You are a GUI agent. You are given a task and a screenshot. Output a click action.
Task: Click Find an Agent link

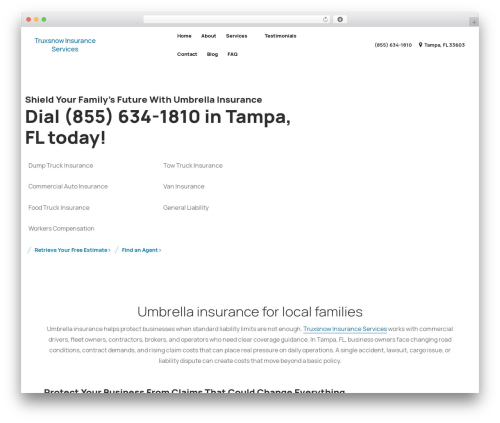pos(141,250)
